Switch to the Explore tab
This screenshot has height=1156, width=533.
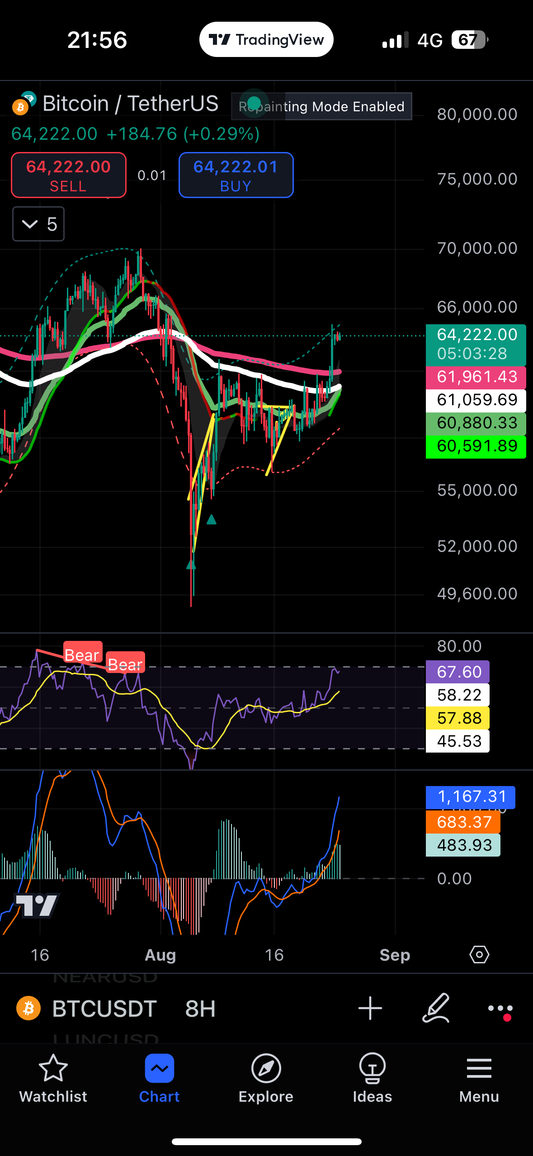click(x=266, y=1079)
